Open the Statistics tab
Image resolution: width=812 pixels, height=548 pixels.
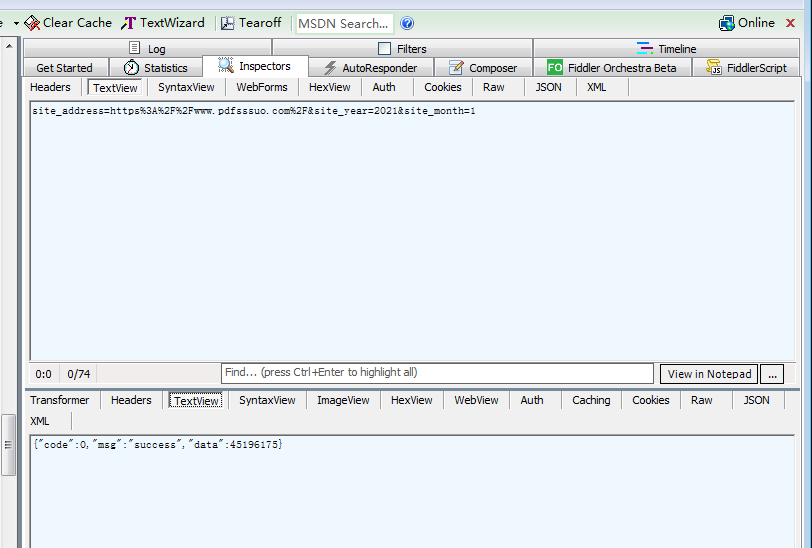click(x=155, y=68)
